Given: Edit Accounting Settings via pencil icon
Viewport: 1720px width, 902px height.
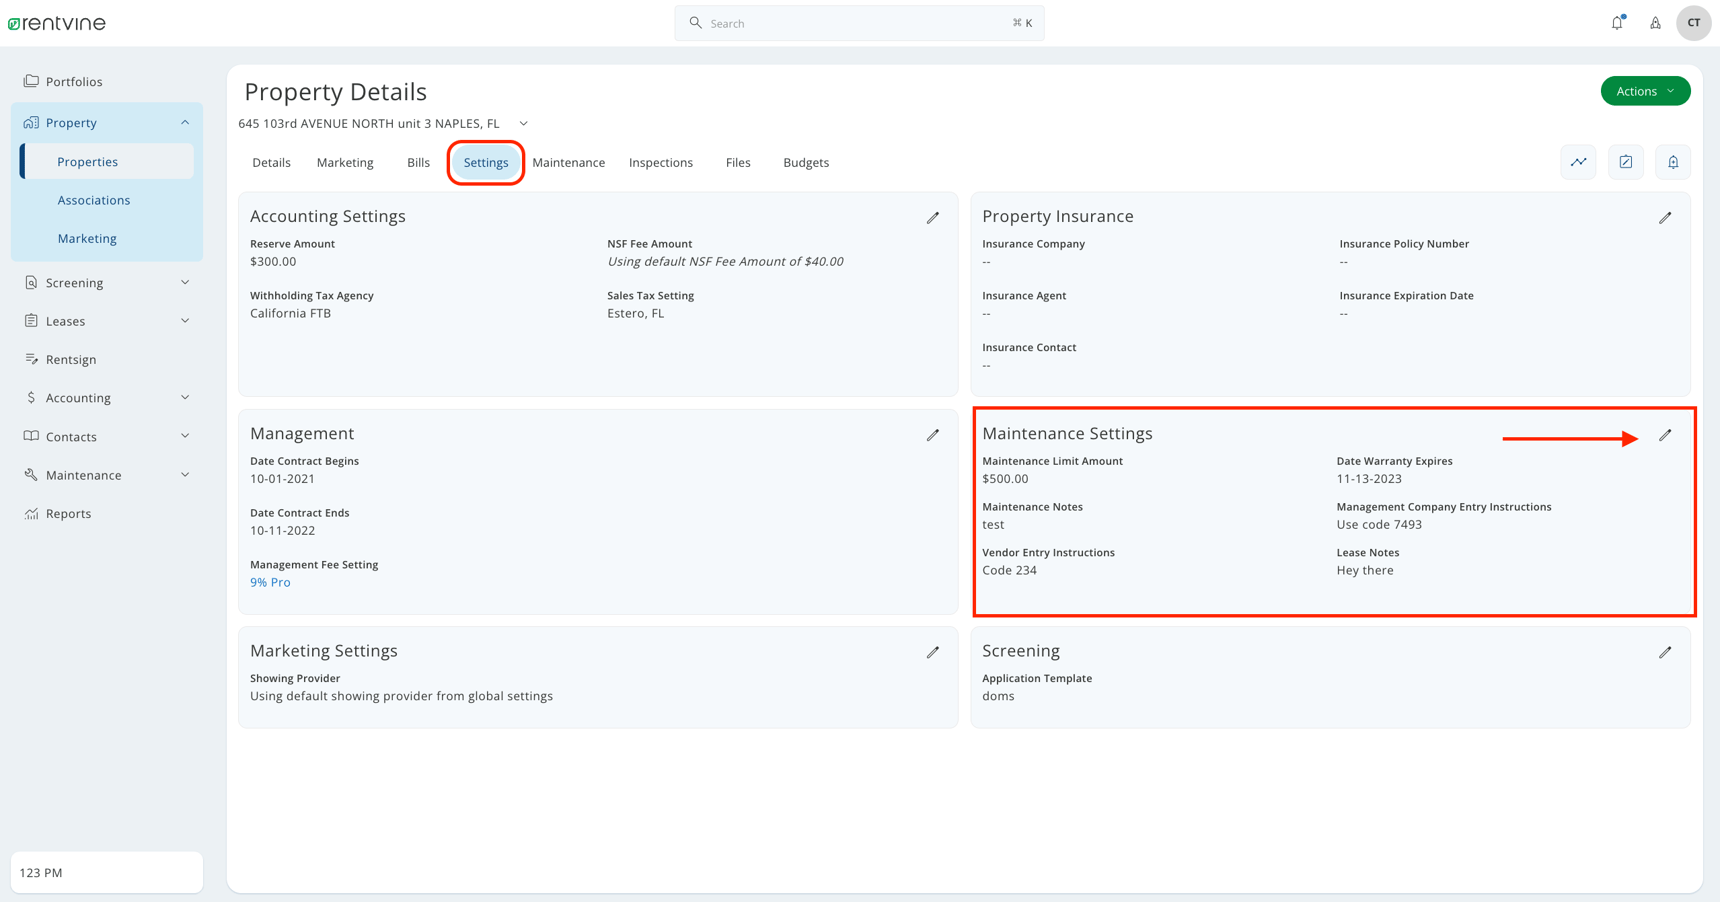Looking at the screenshot, I should pyautogui.click(x=933, y=217).
